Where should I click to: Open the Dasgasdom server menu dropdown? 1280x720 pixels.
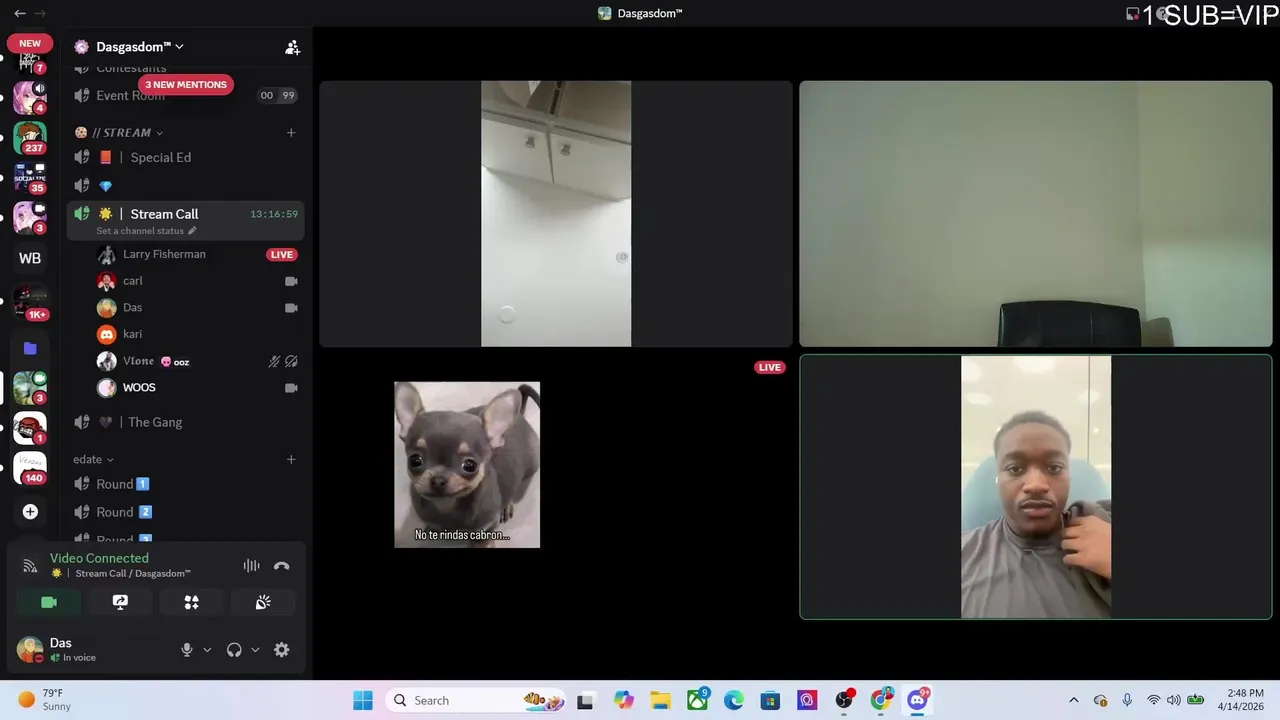[x=140, y=47]
